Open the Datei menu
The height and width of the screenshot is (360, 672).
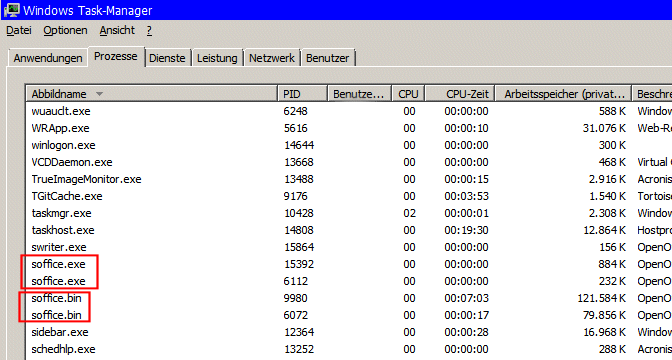[19, 30]
